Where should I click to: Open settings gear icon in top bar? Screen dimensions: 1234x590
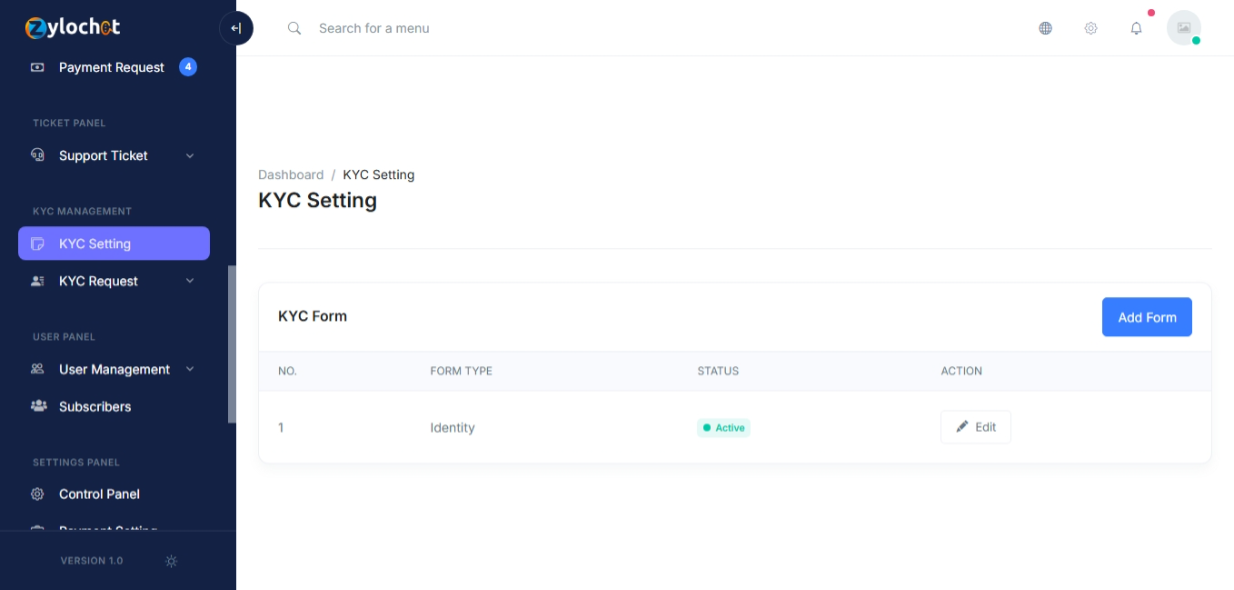(1091, 28)
